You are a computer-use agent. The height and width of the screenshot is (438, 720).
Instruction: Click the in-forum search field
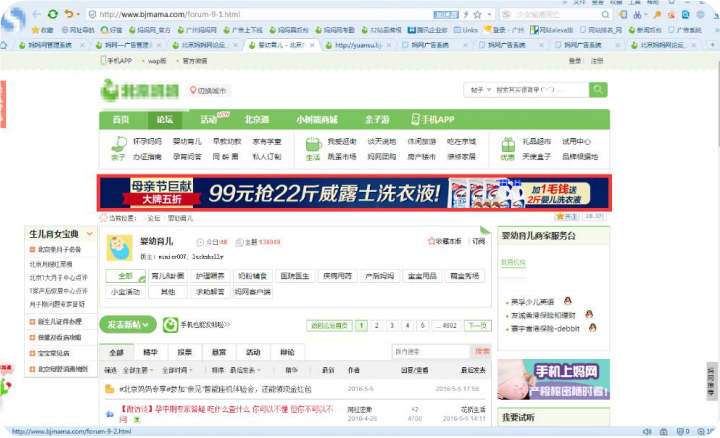click(x=431, y=352)
